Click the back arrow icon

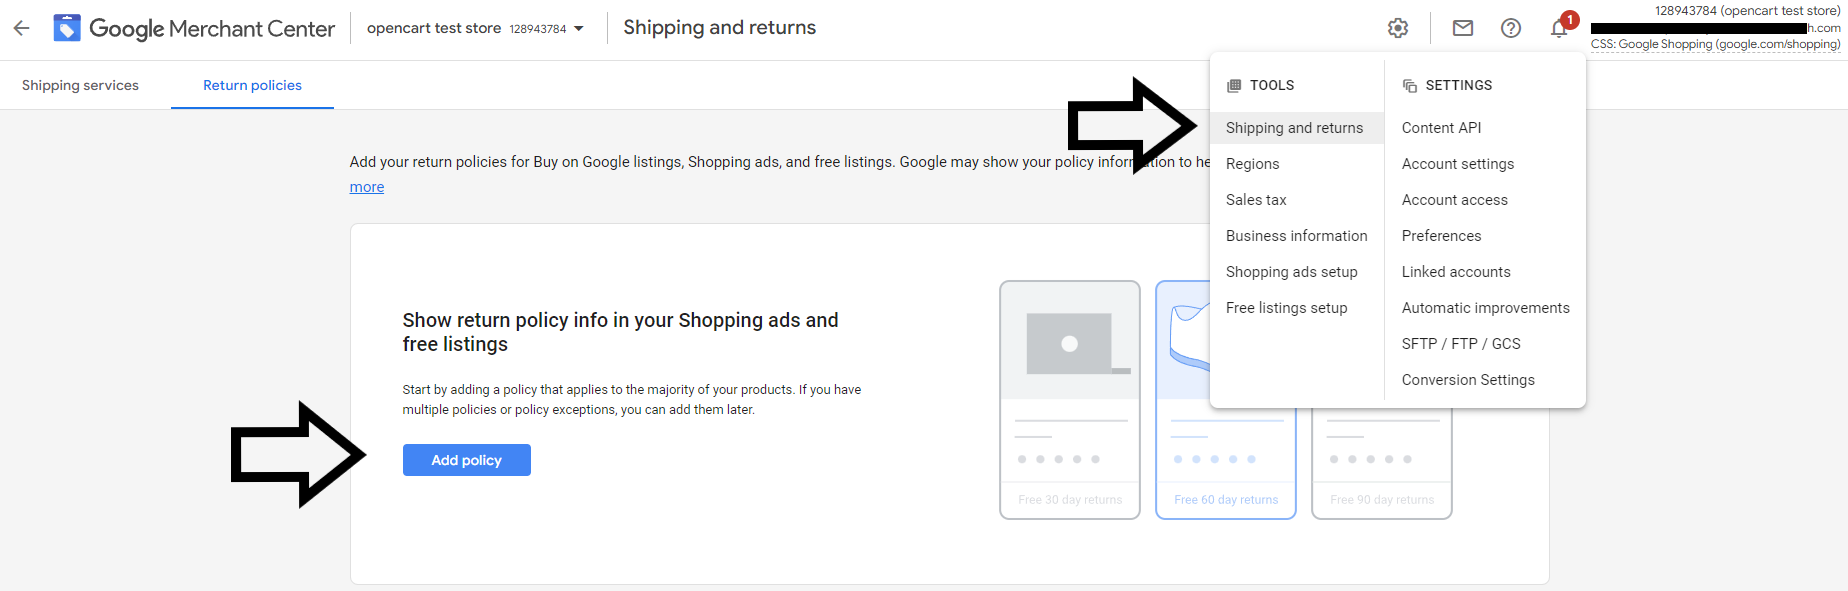click(x=22, y=28)
